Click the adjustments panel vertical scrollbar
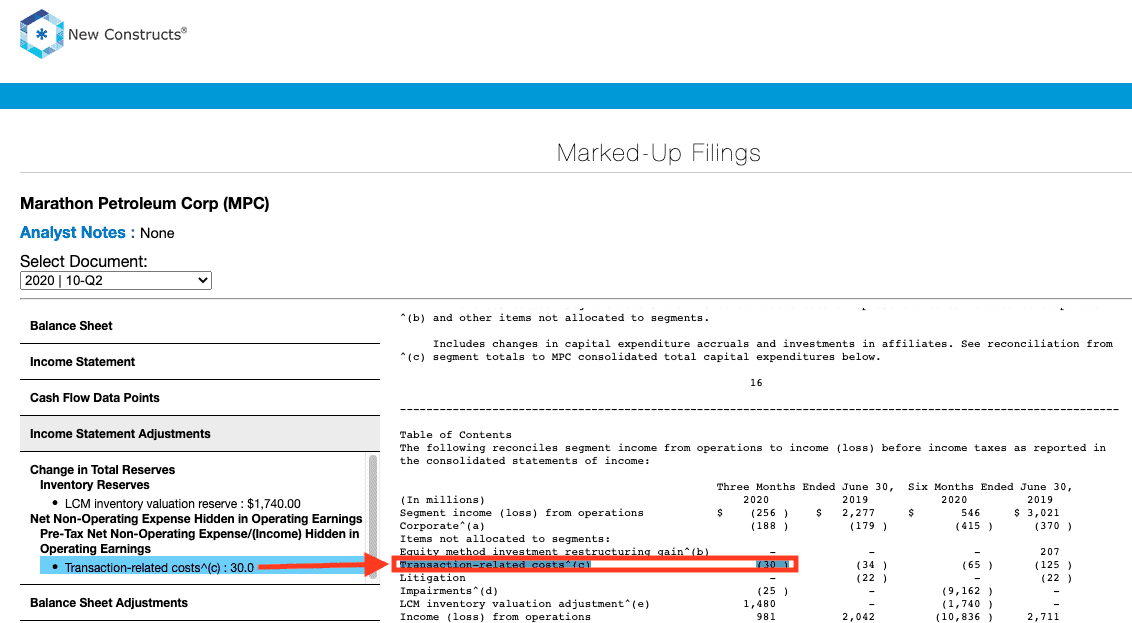Image resolution: width=1132 pixels, height=623 pixels. (373, 515)
